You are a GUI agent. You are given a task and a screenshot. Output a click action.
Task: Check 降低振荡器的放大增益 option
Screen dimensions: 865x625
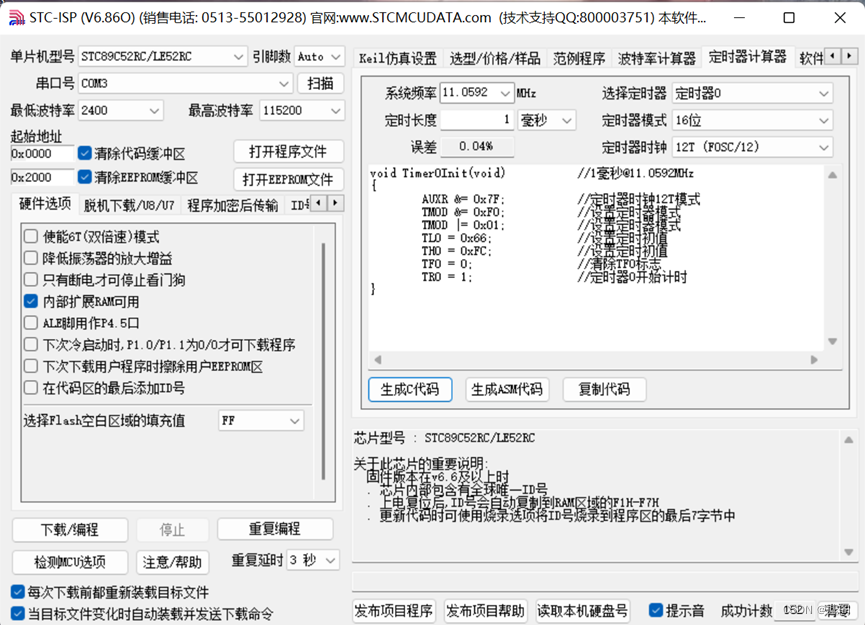pos(31,258)
